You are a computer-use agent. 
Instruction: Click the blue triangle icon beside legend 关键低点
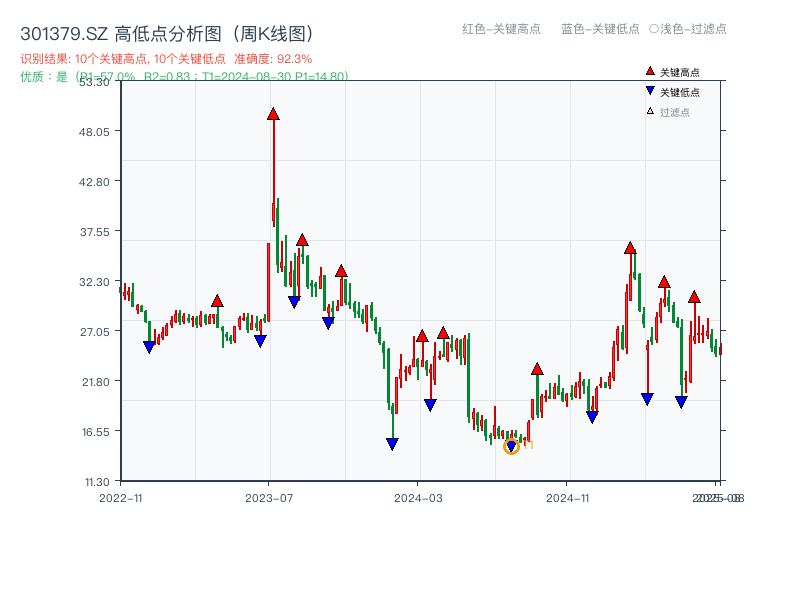[x=650, y=91]
